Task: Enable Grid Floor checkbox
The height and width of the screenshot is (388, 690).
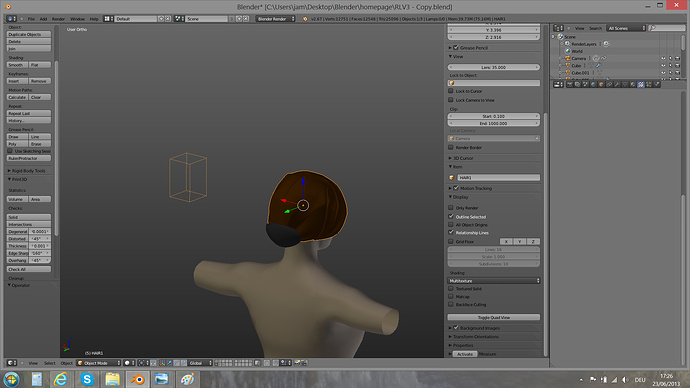Action: point(451,241)
